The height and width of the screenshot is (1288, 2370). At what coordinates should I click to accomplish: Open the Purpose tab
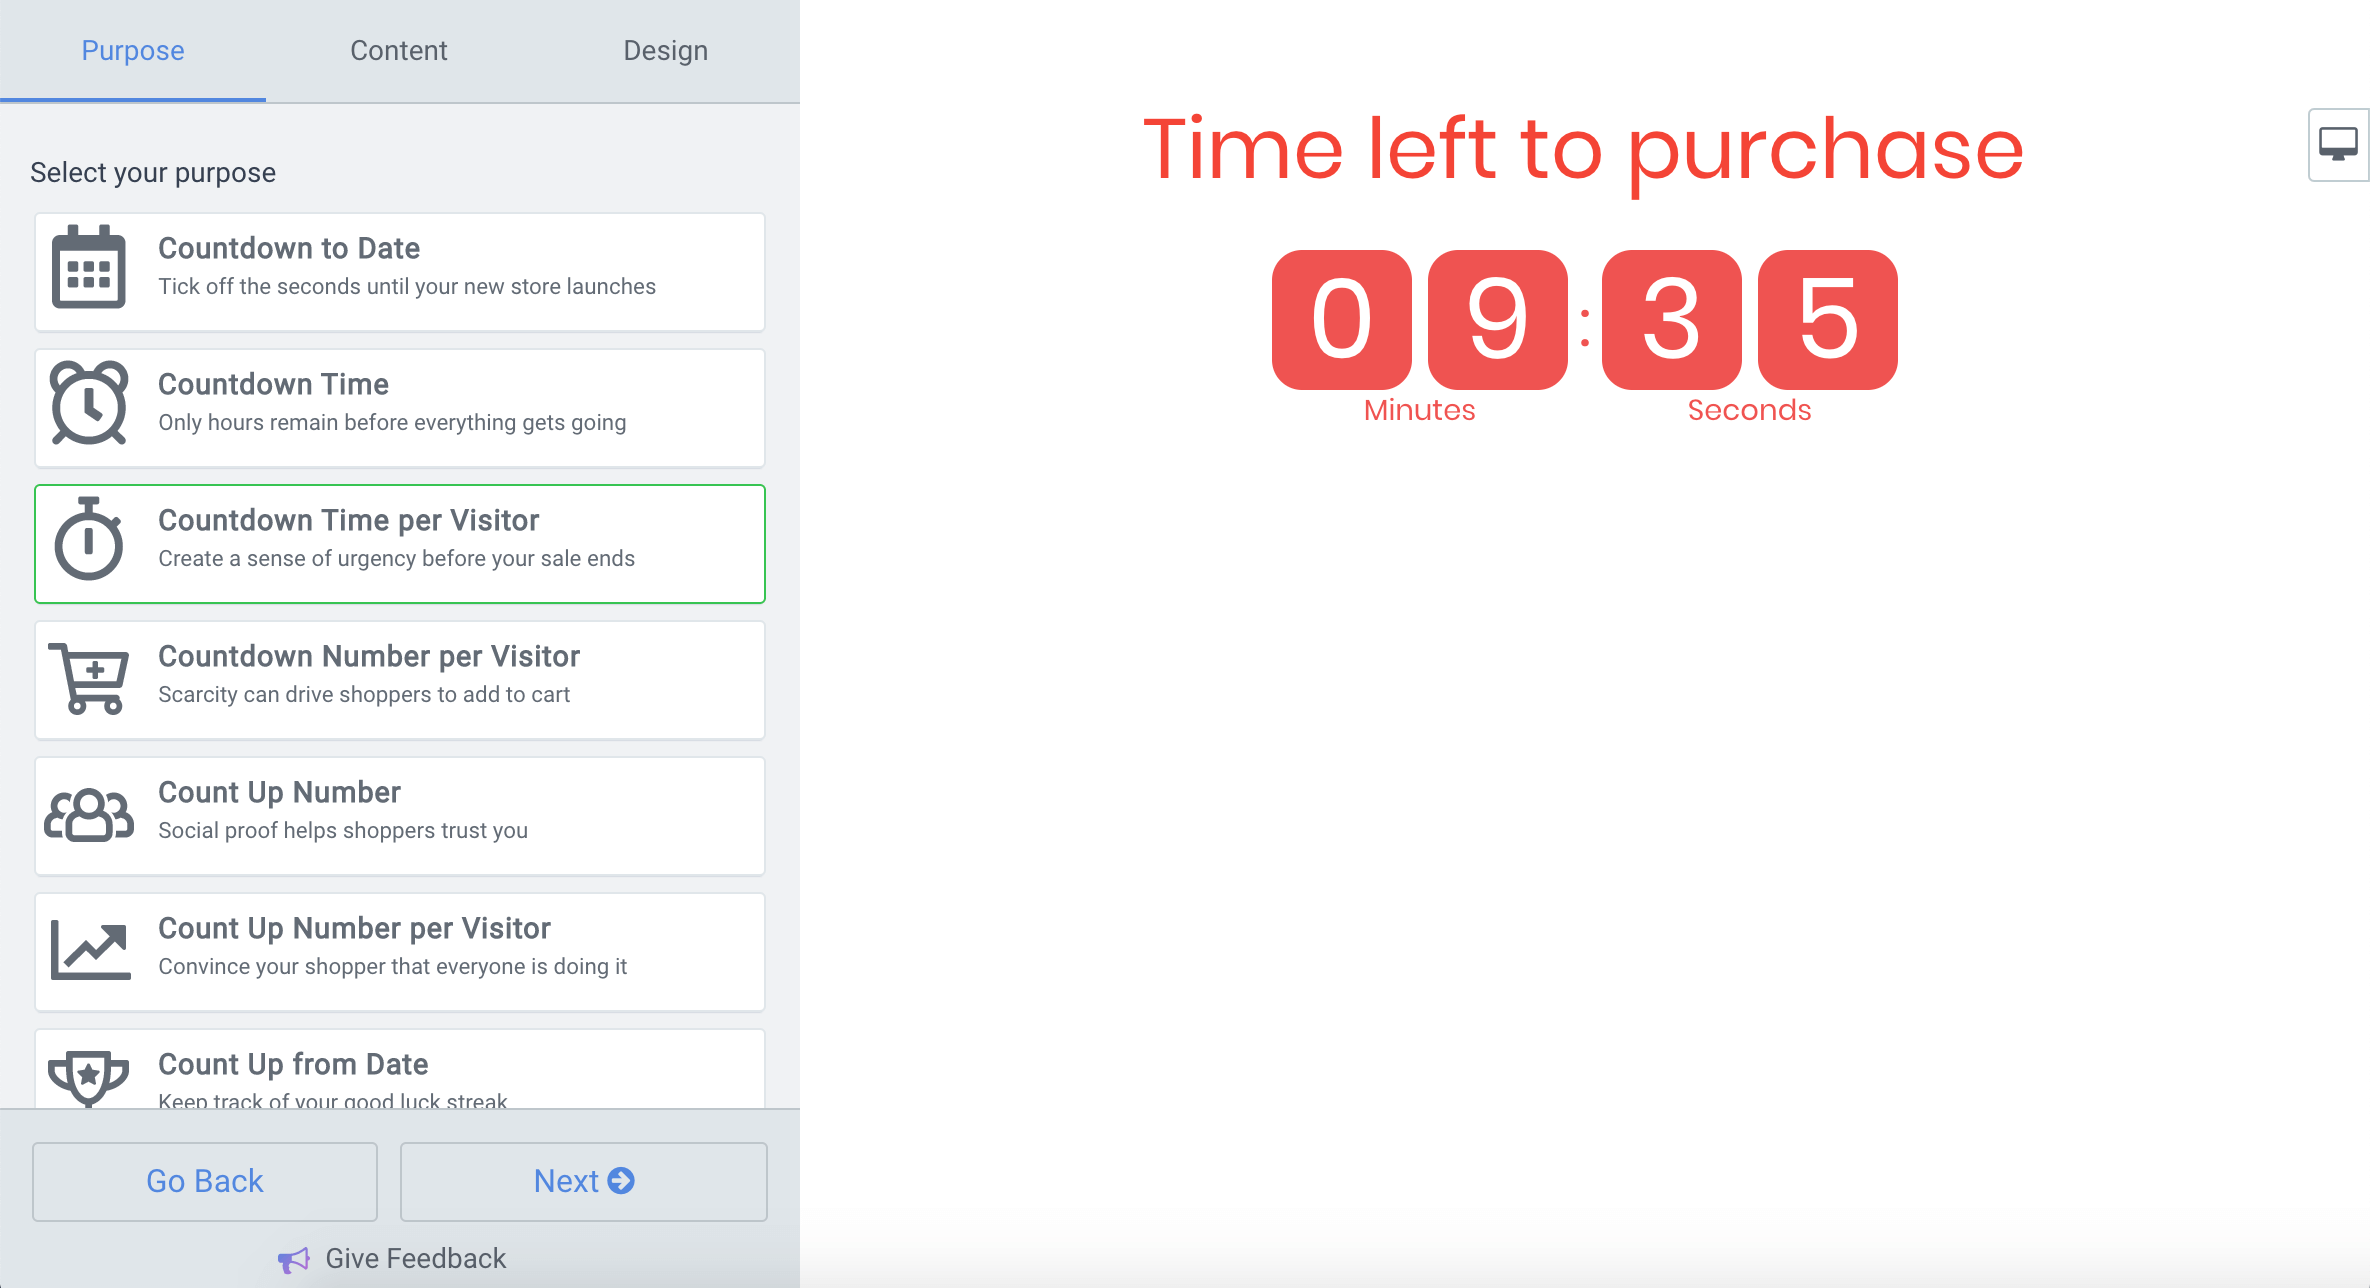(132, 50)
